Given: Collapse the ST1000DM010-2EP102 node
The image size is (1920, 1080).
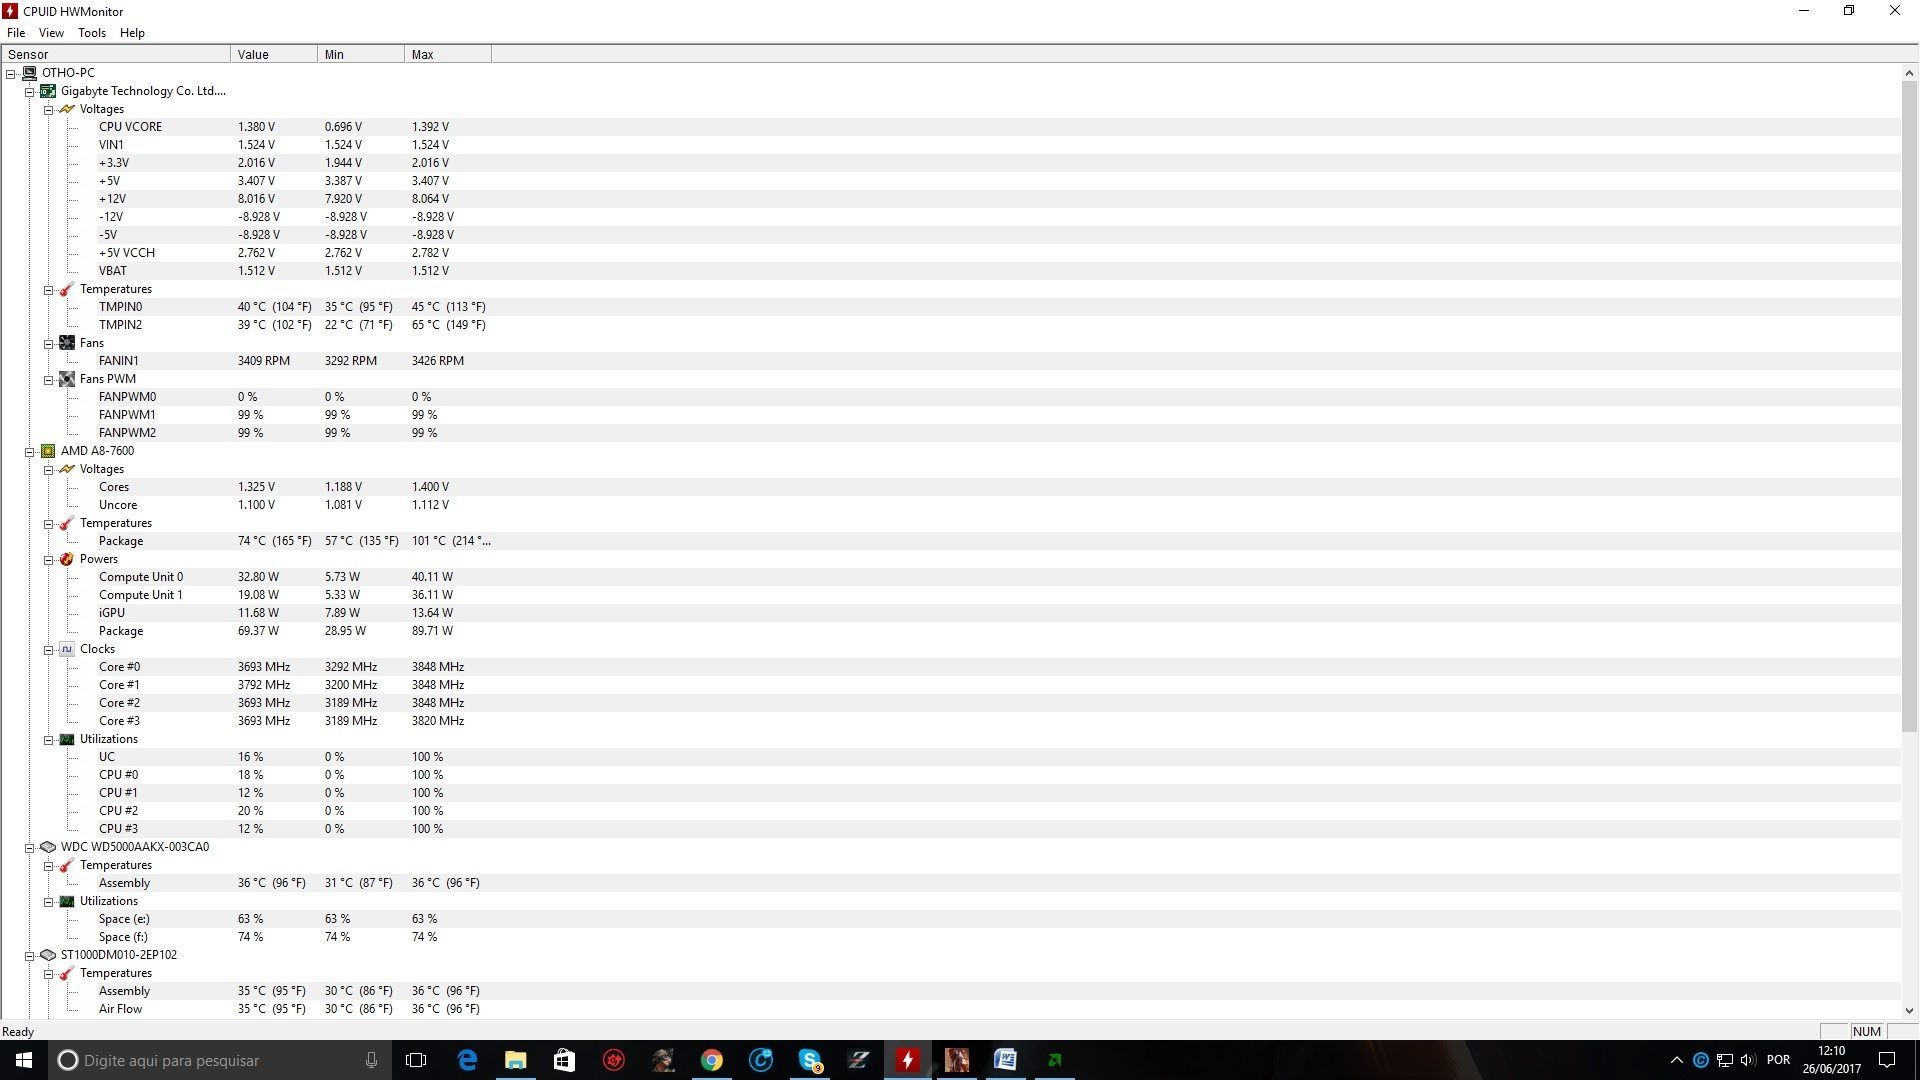Looking at the screenshot, I should tap(29, 956).
